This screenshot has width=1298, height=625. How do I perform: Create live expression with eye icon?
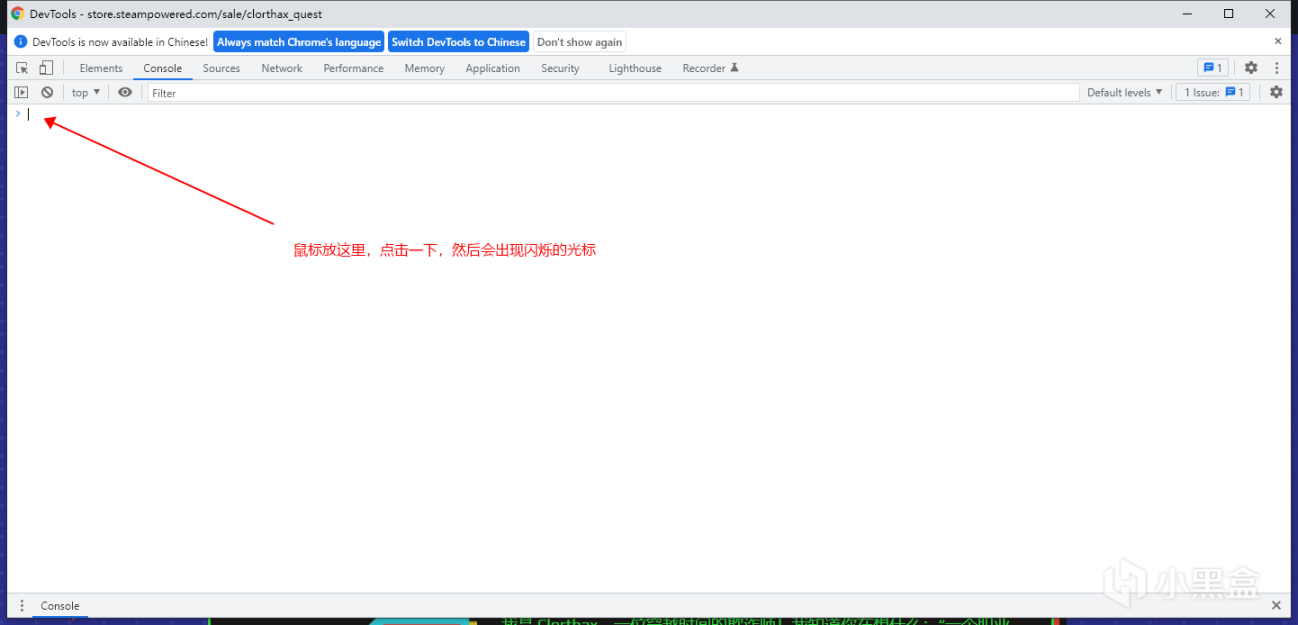(125, 92)
